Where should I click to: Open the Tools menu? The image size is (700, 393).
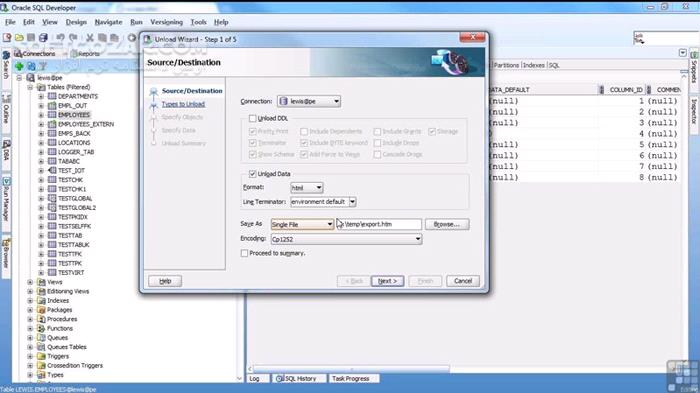[x=198, y=22]
